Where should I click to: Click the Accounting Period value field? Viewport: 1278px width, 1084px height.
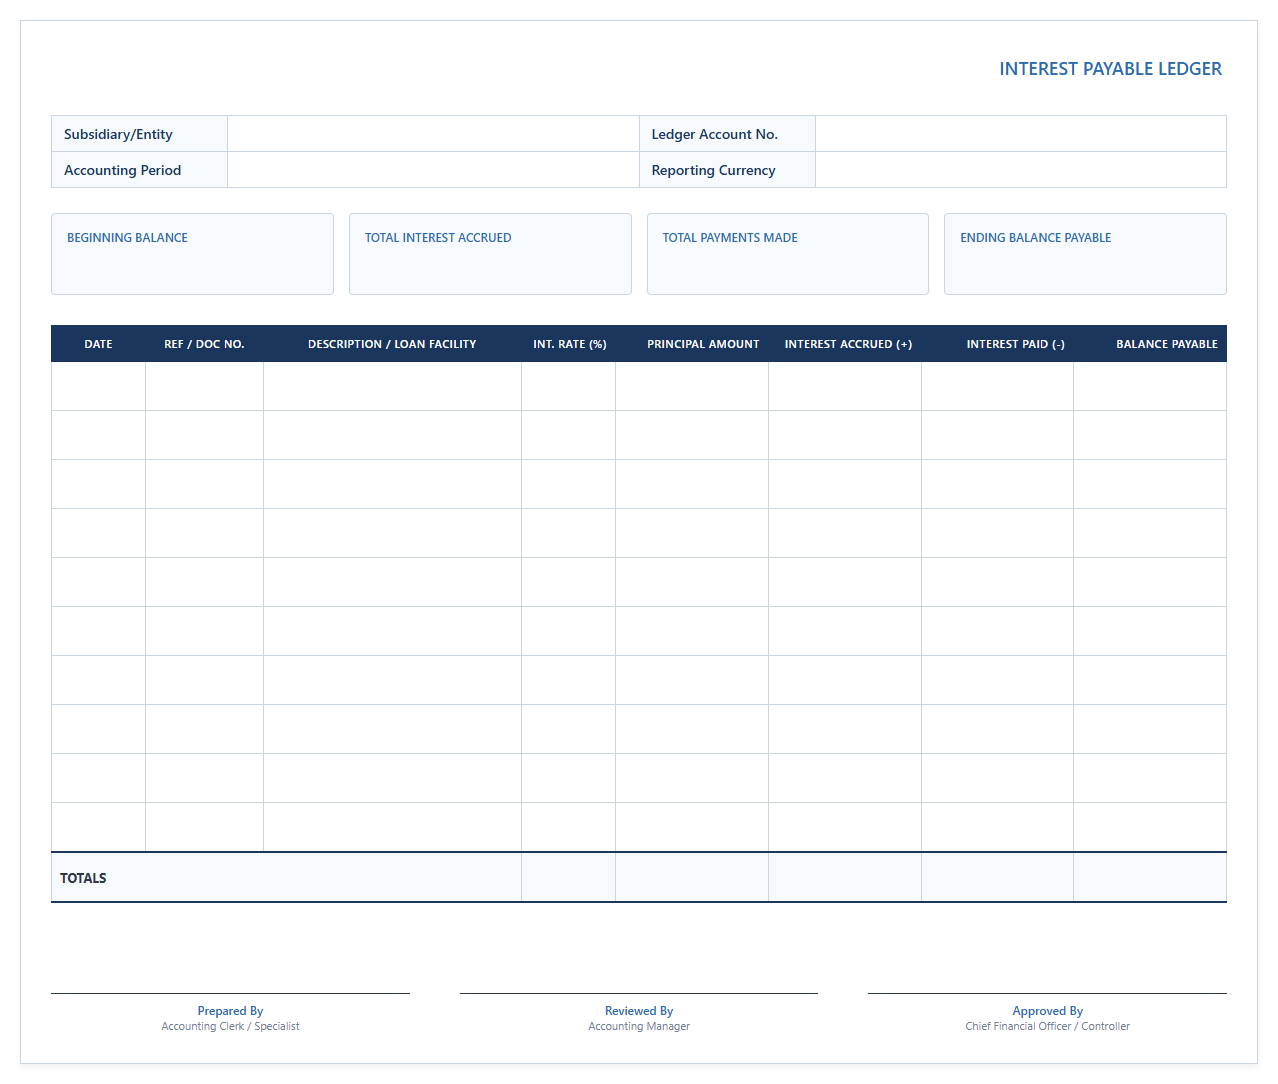[433, 170]
